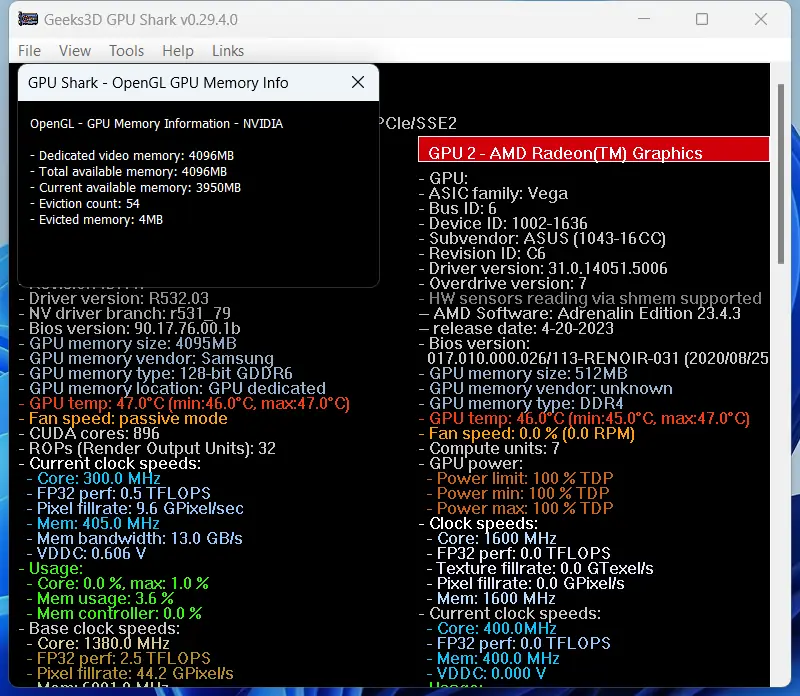
Task: Click 'GPU memory location: GPU dedicated' line
Action: [172, 388]
